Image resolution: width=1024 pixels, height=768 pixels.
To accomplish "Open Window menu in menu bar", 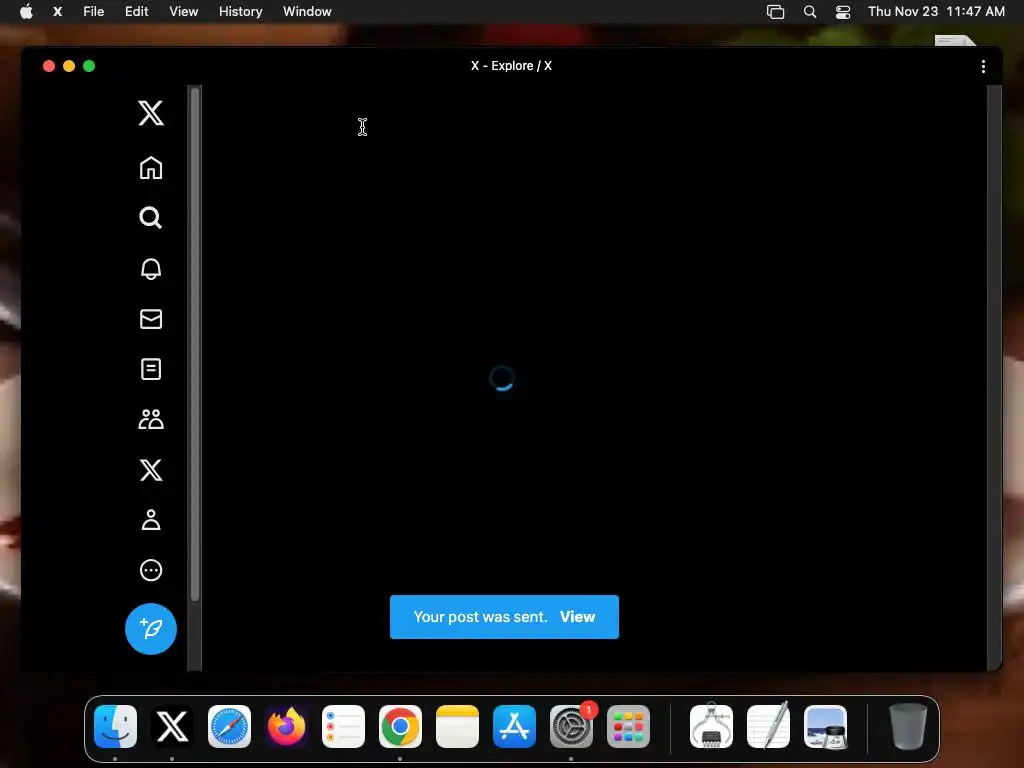I will click(x=307, y=11).
